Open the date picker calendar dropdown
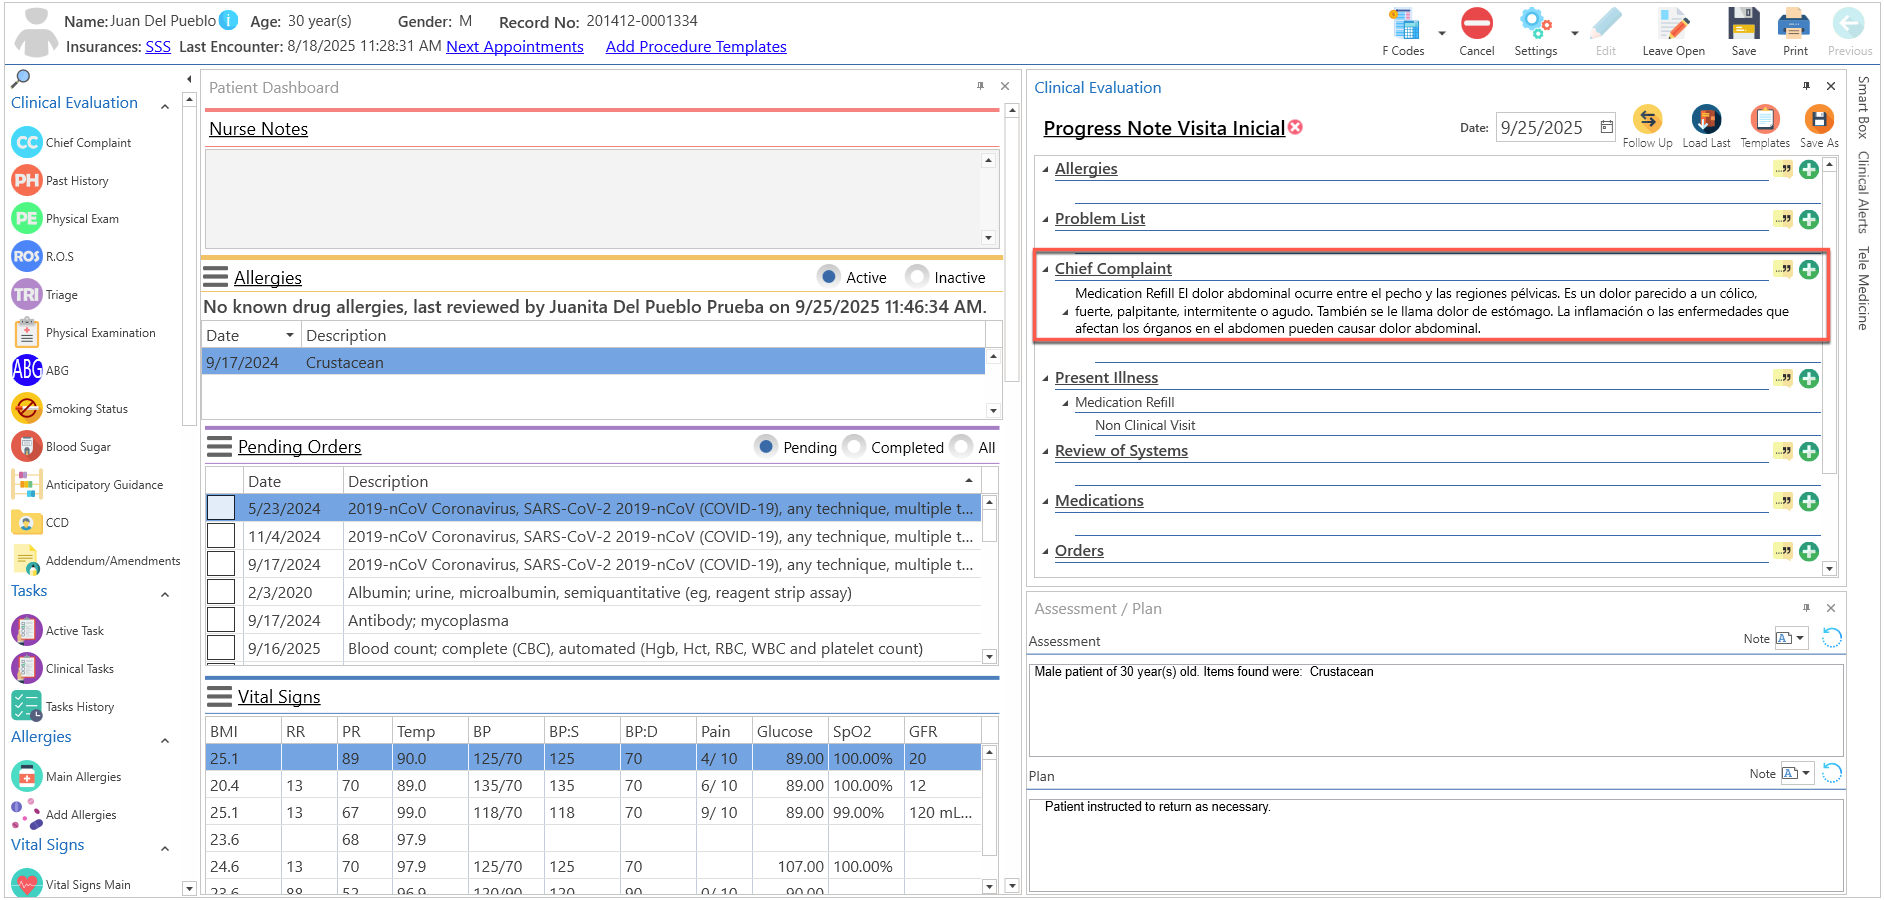The image size is (1884, 900). [1606, 127]
